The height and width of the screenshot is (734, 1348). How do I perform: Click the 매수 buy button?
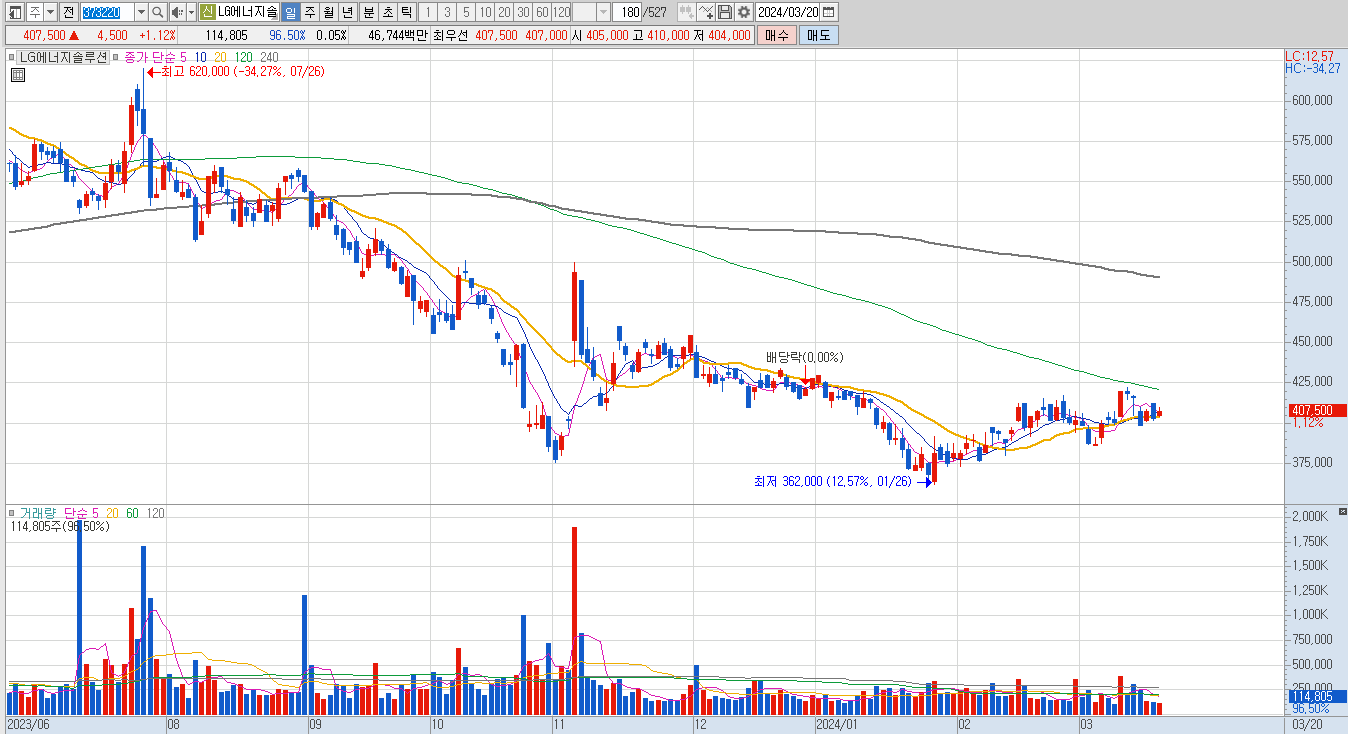775,35
